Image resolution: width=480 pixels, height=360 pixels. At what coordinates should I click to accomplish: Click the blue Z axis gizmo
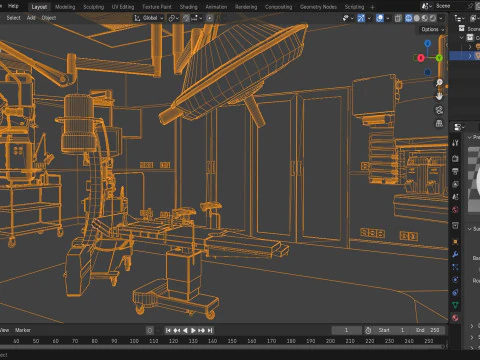[x=428, y=44]
